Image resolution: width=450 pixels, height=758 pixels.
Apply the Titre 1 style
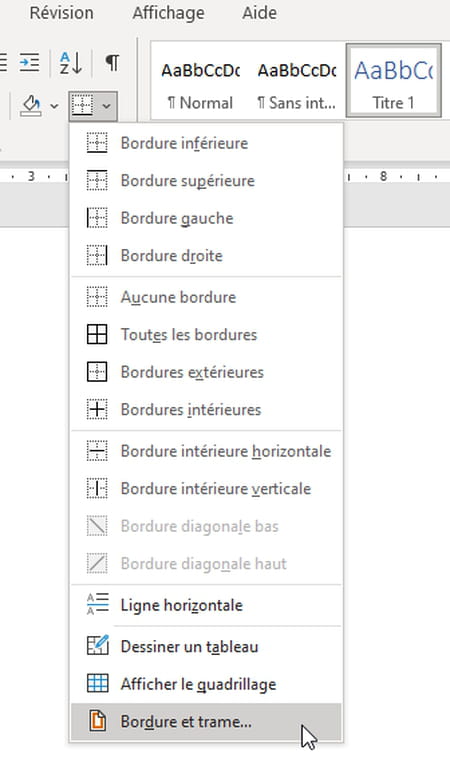tap(393, 81)
